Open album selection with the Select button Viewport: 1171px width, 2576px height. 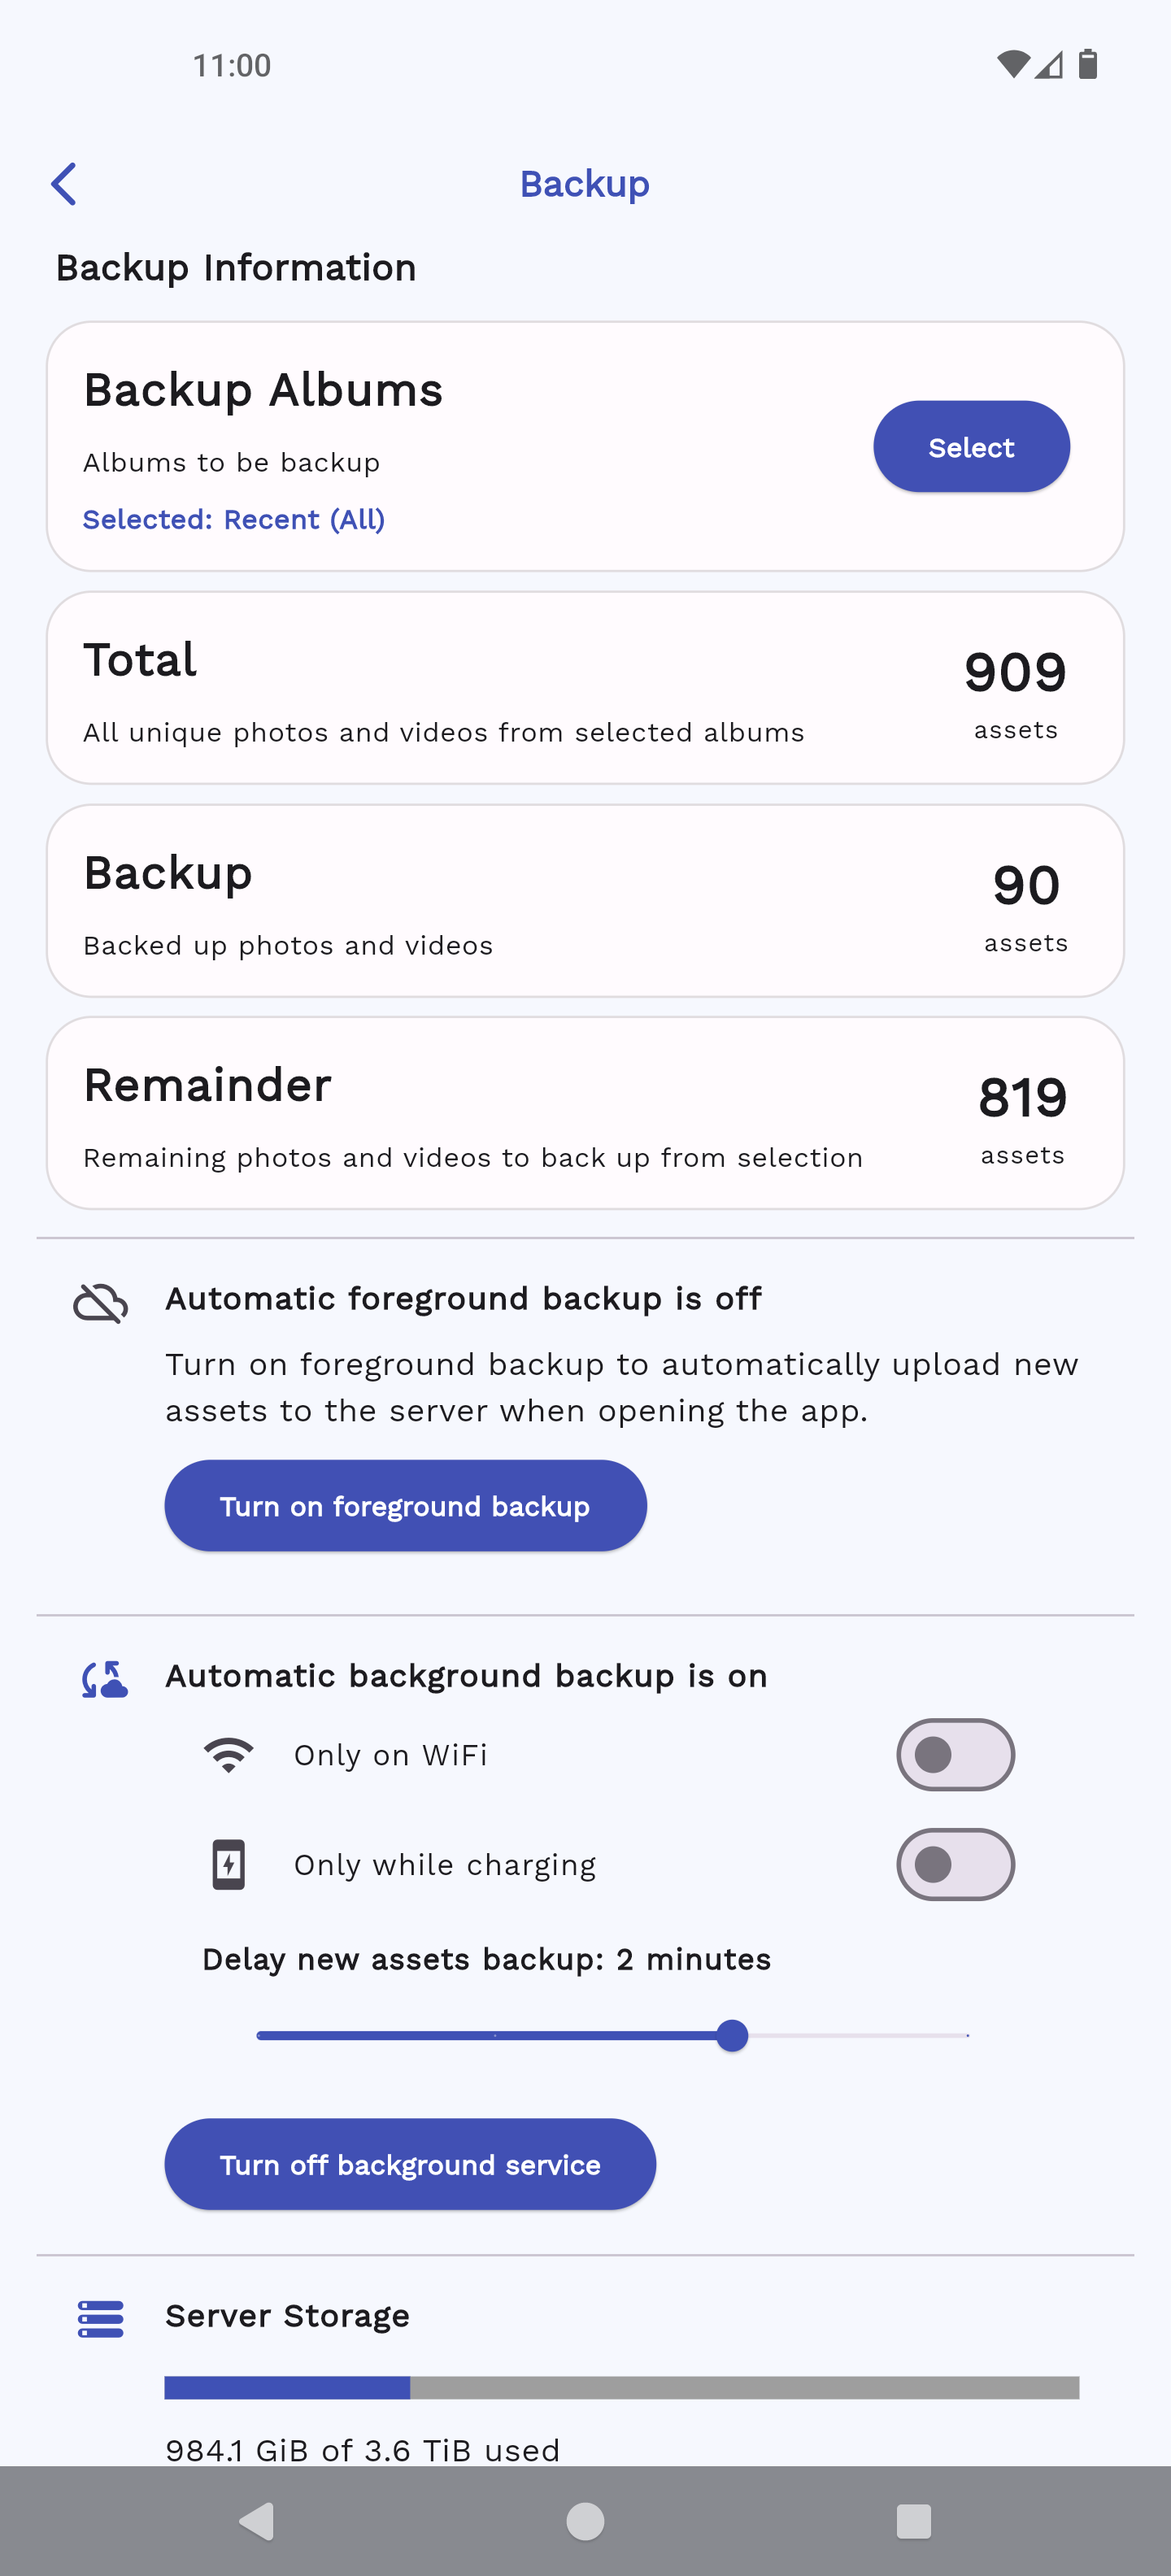pos(970,446)
